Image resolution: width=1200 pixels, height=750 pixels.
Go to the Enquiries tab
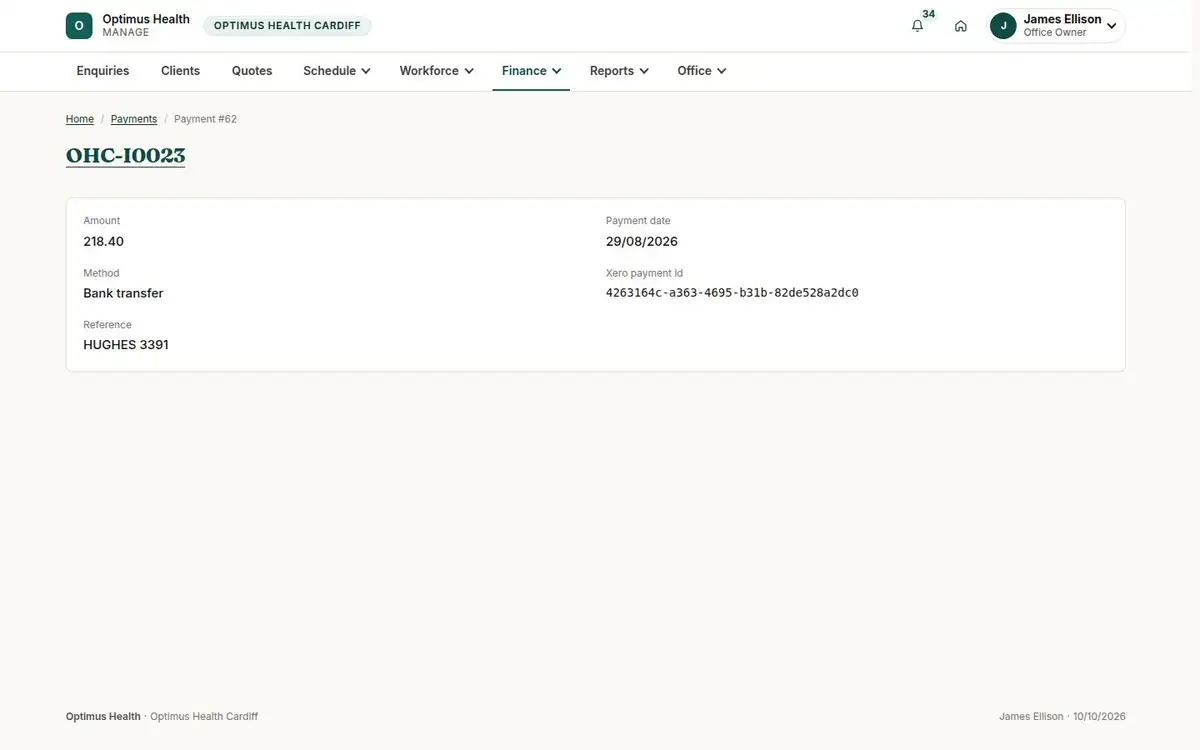pyautogui.click(x=103, y=71)
